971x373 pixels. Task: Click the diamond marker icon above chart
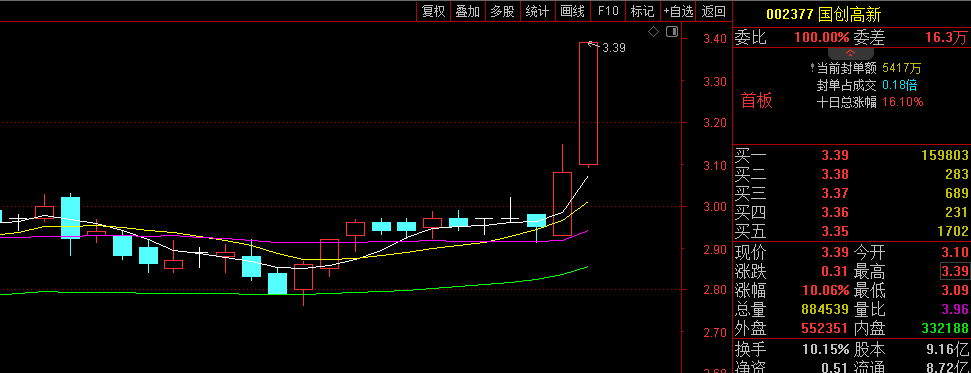653,32
